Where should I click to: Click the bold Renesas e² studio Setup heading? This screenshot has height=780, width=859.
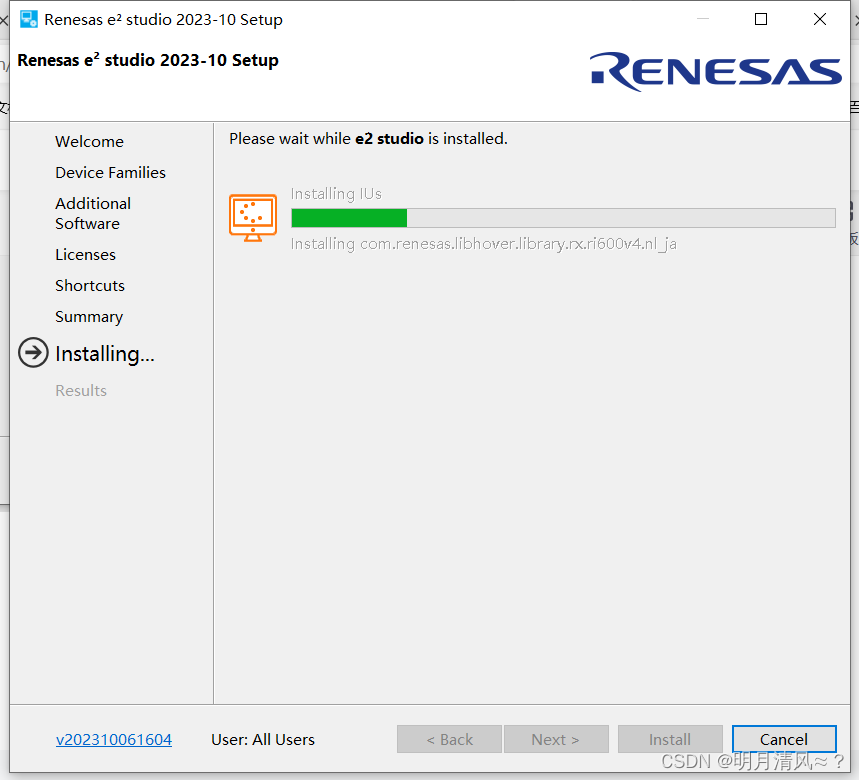coord(148,60)
